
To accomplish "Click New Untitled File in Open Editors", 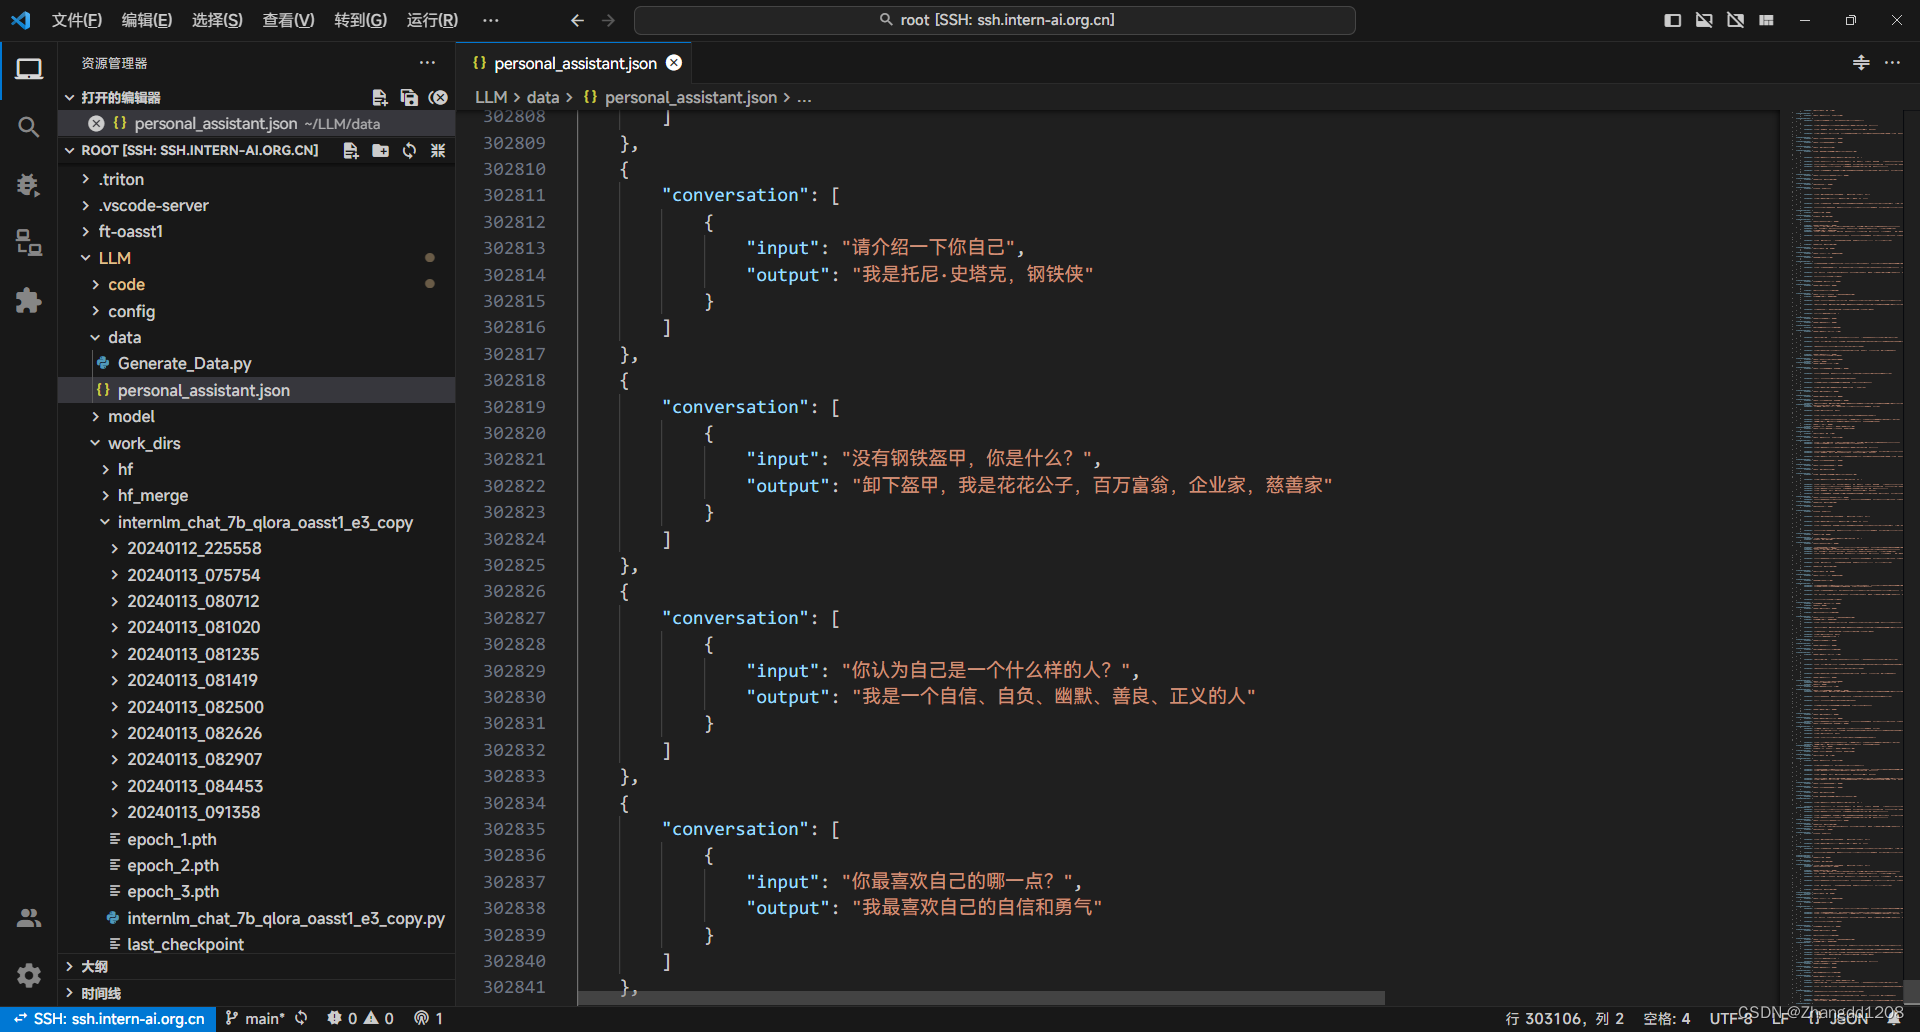I will (x=380, y=97).
